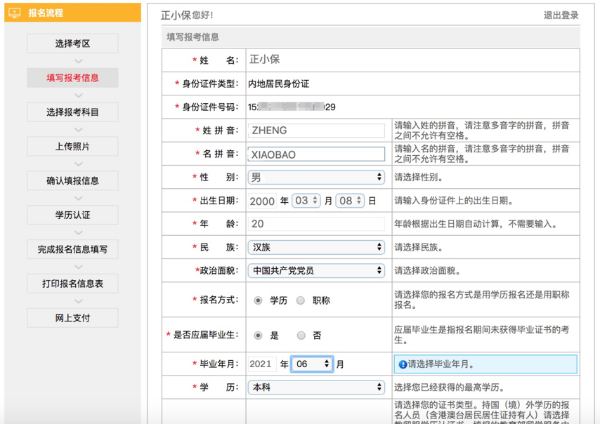Open the 上传照片 step in sidebar
Viewport: 600px width, 424px height.
click(x=72, y=146)
